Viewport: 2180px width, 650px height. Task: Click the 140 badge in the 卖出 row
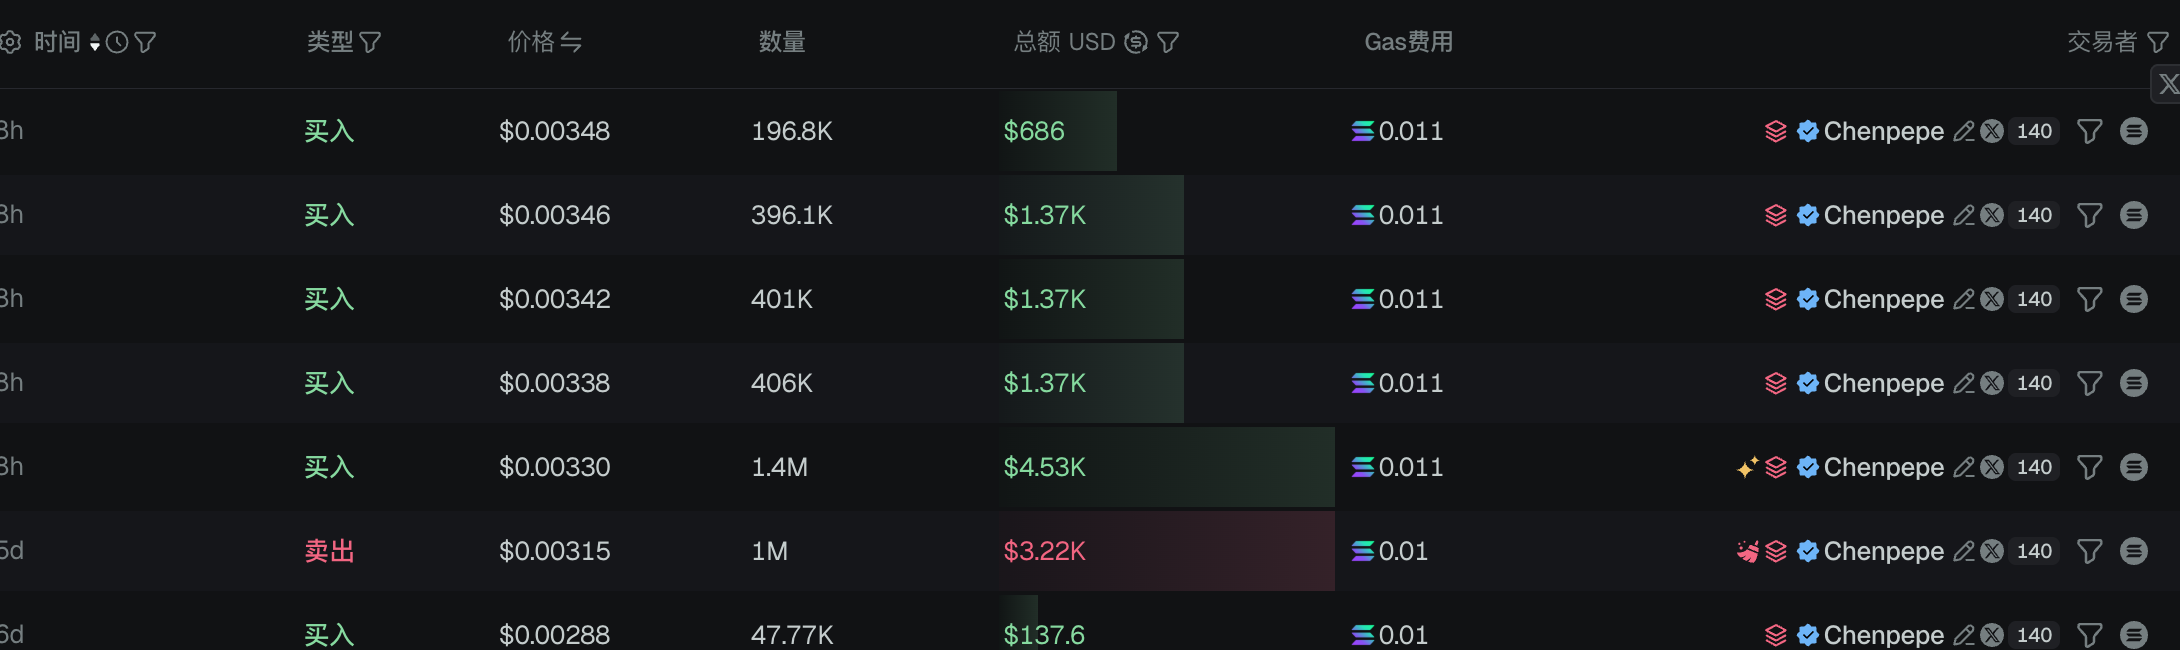click(2034, 551)
